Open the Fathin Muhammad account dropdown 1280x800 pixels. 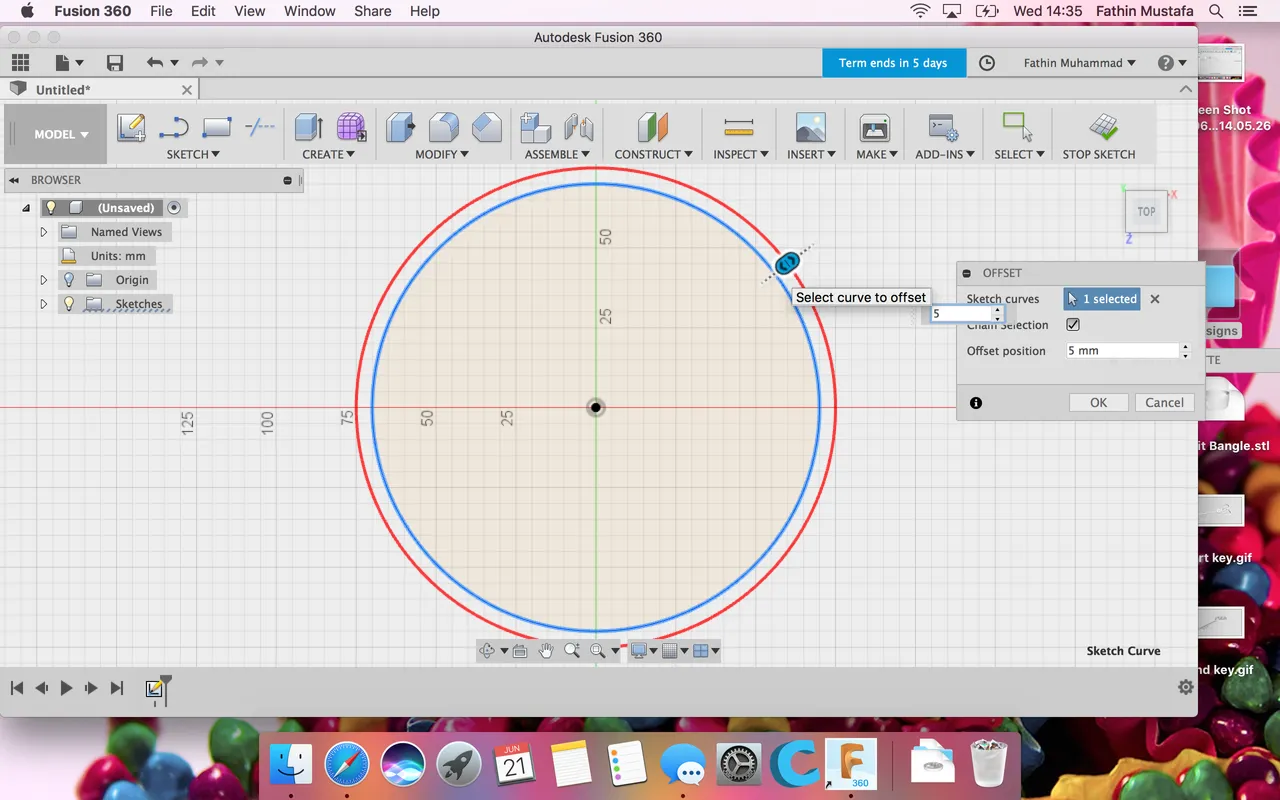[1080, 63]
